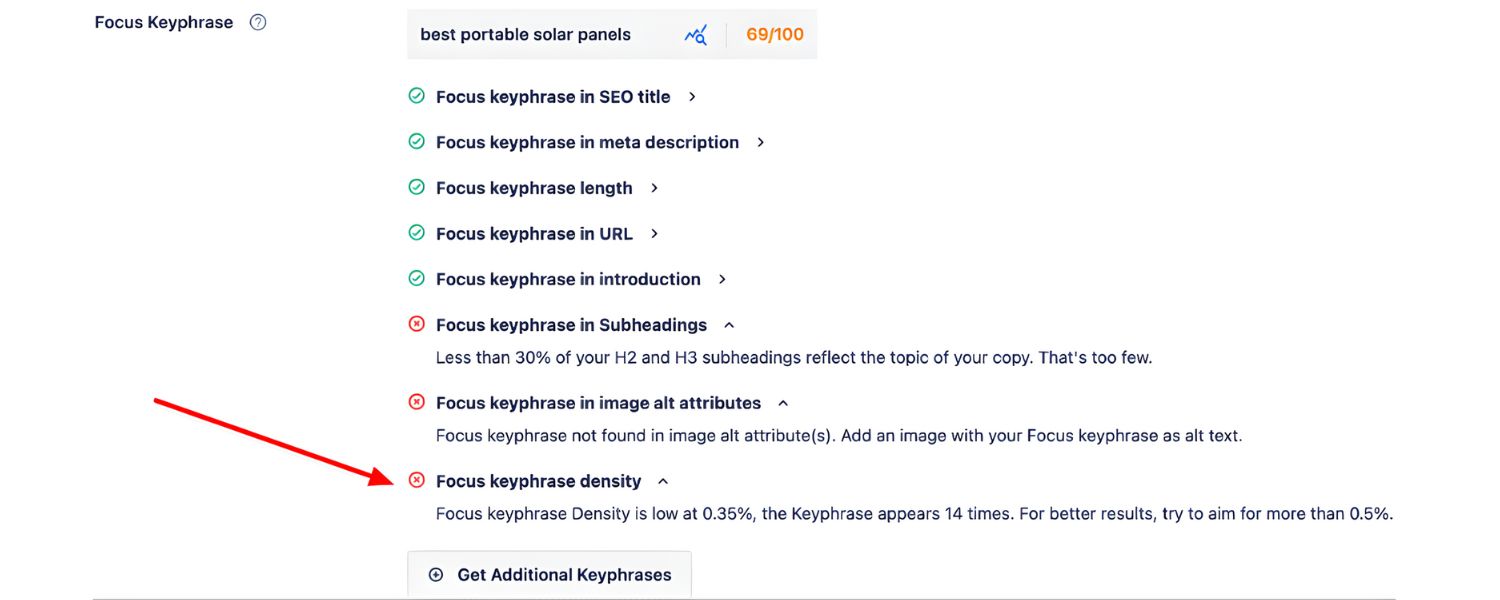Click the green check beside keyphrase in introduction
Image resolution: width=1500 pixels, height=600 pixels.
click(417, 279)
